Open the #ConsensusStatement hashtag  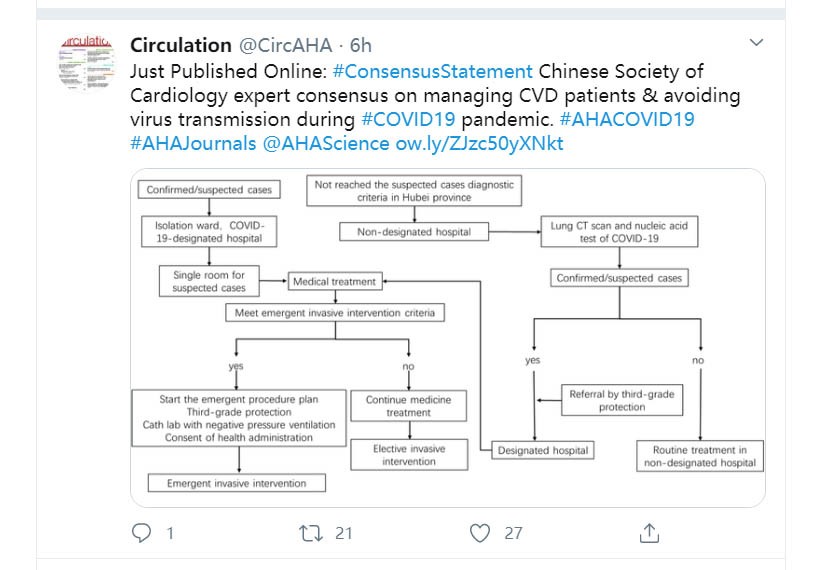[x=432, y=71]
